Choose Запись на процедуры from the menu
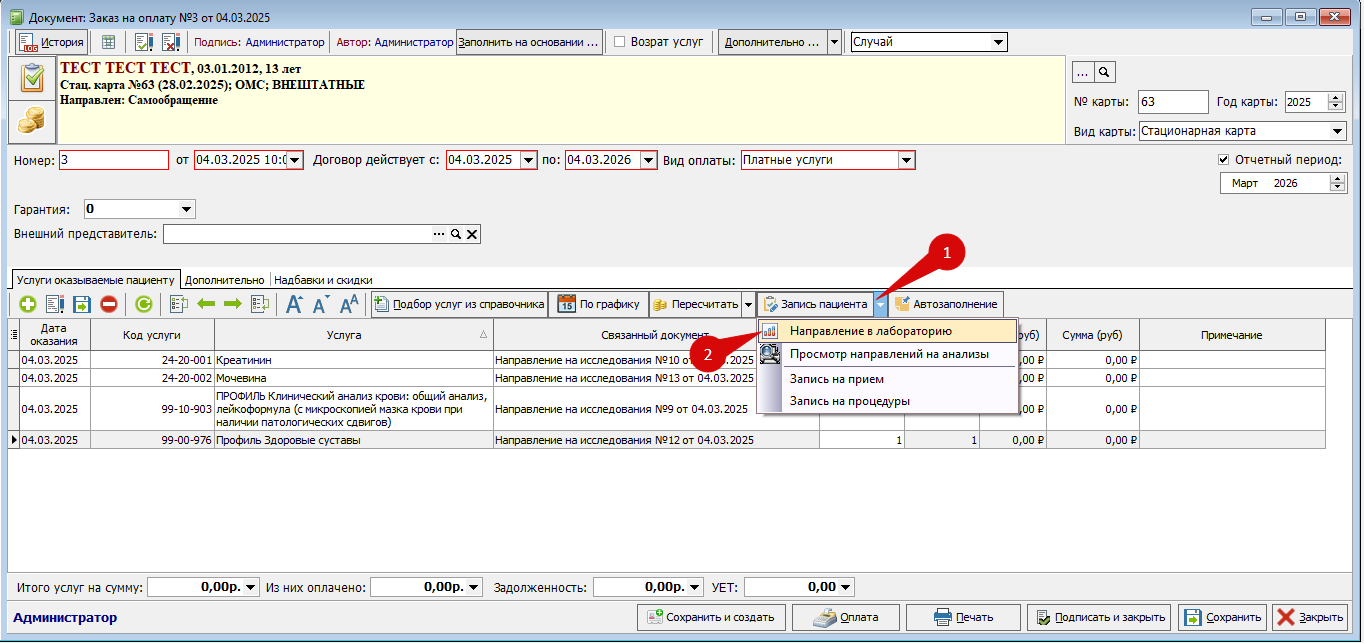Viewport: 1364px width, 643px height. tap(849, 401)
